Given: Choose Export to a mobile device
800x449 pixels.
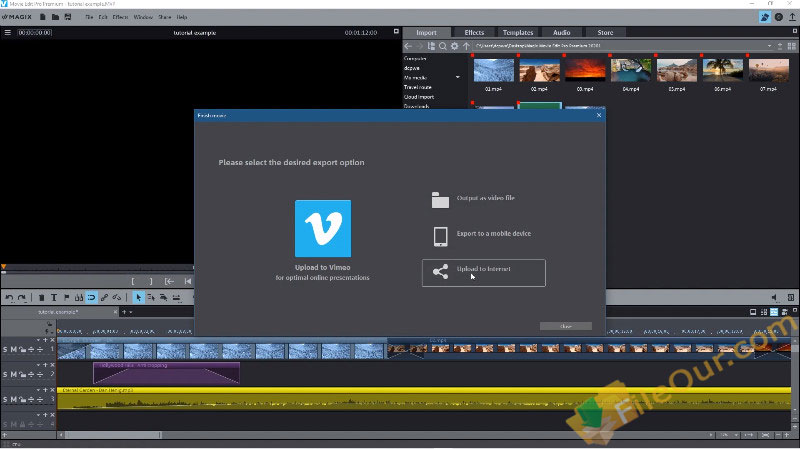Looking at the screenshot, I should click(483, 236).
